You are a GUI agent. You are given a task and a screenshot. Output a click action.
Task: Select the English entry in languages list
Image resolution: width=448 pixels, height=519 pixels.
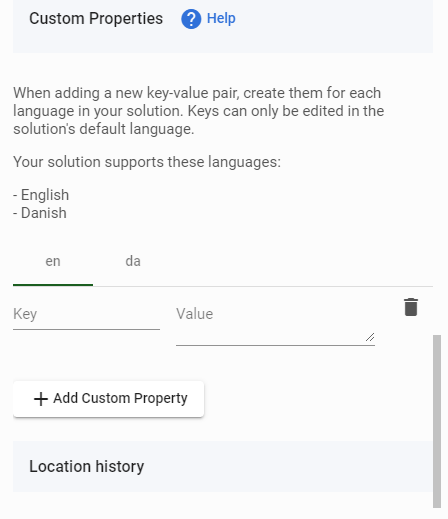41,195
